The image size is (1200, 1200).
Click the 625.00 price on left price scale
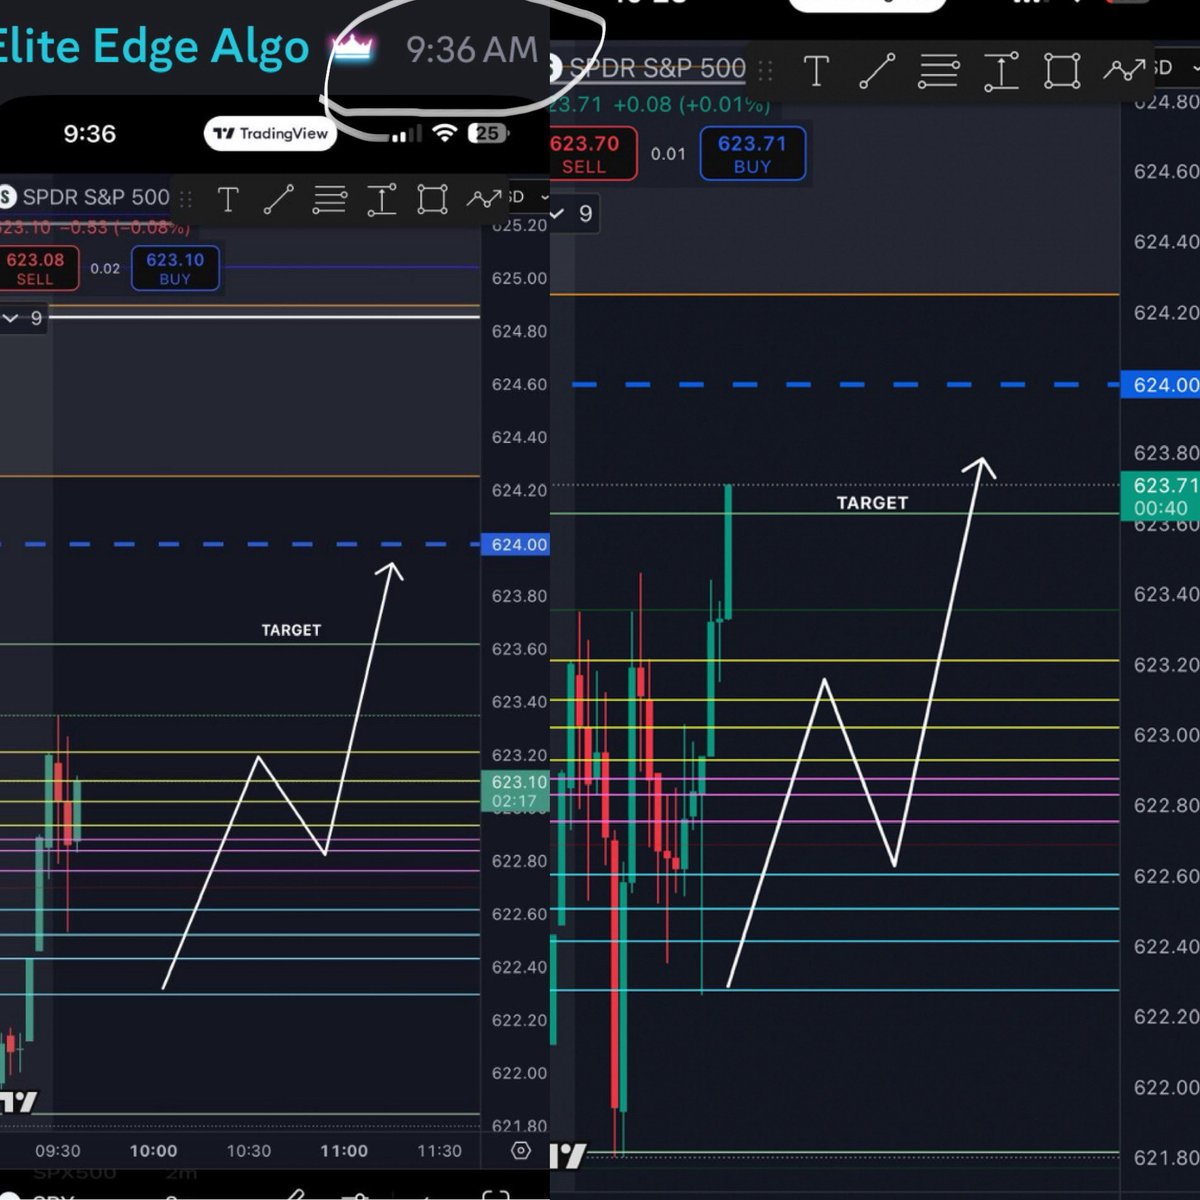[x=519, y=278]
